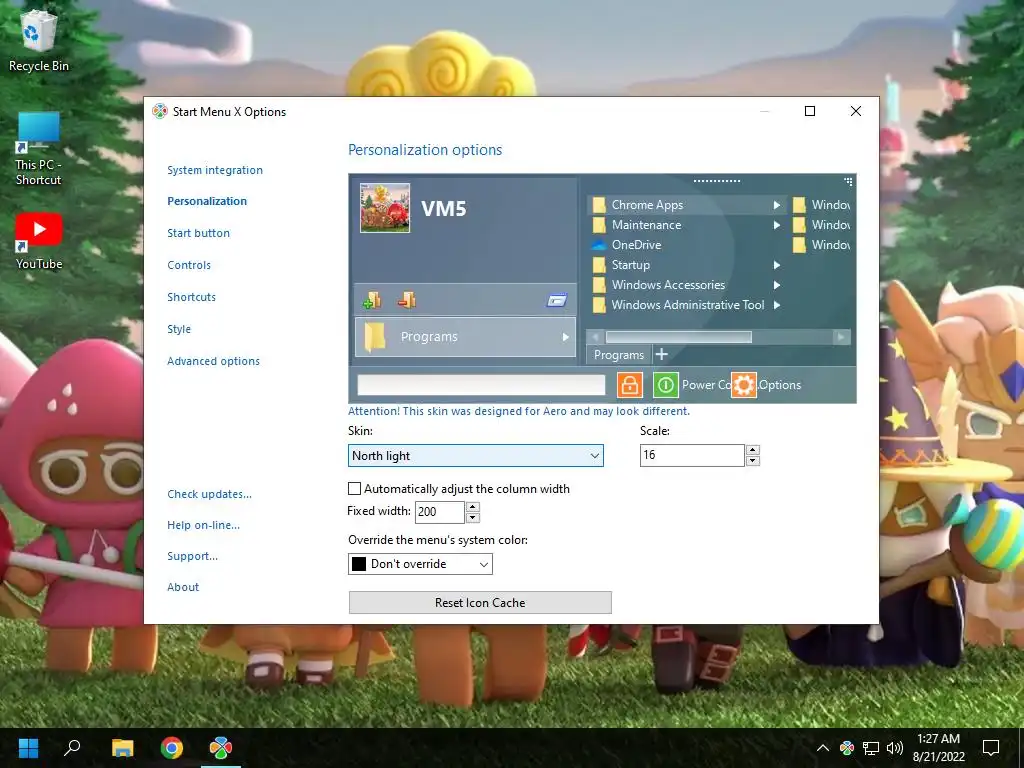Launch Google Chrome from the taskbar
This screenshot has height=768, width=1024.
[x=172, y=748]
